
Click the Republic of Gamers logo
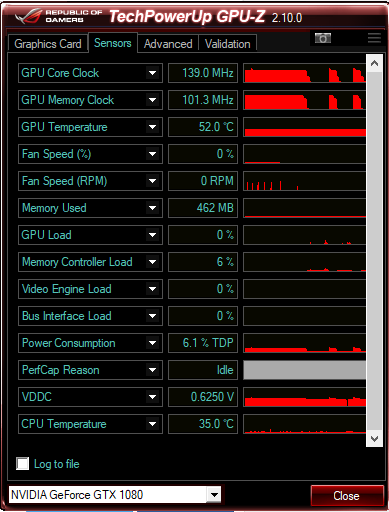[x=58, y=16]
